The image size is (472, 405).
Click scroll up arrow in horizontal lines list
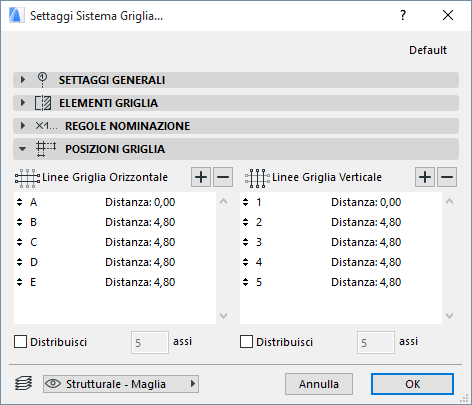click(x=224, y=201)
